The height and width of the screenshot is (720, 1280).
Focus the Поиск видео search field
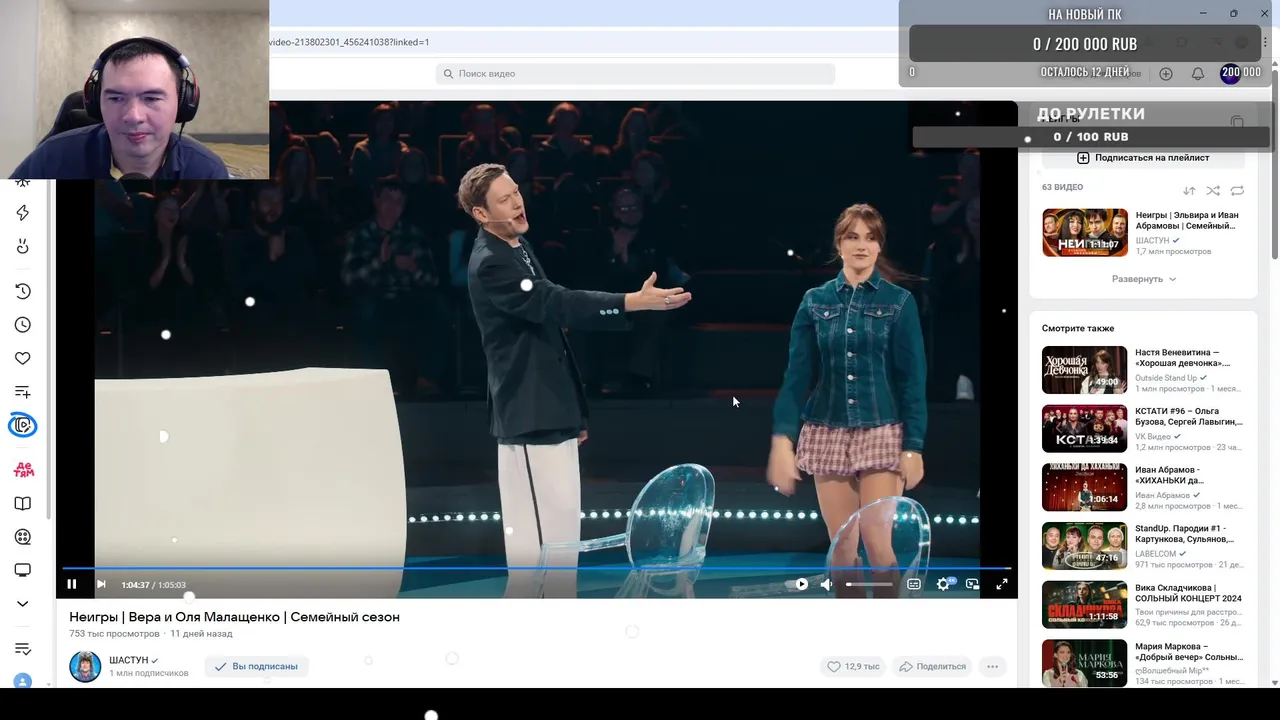tap(635, 73)
